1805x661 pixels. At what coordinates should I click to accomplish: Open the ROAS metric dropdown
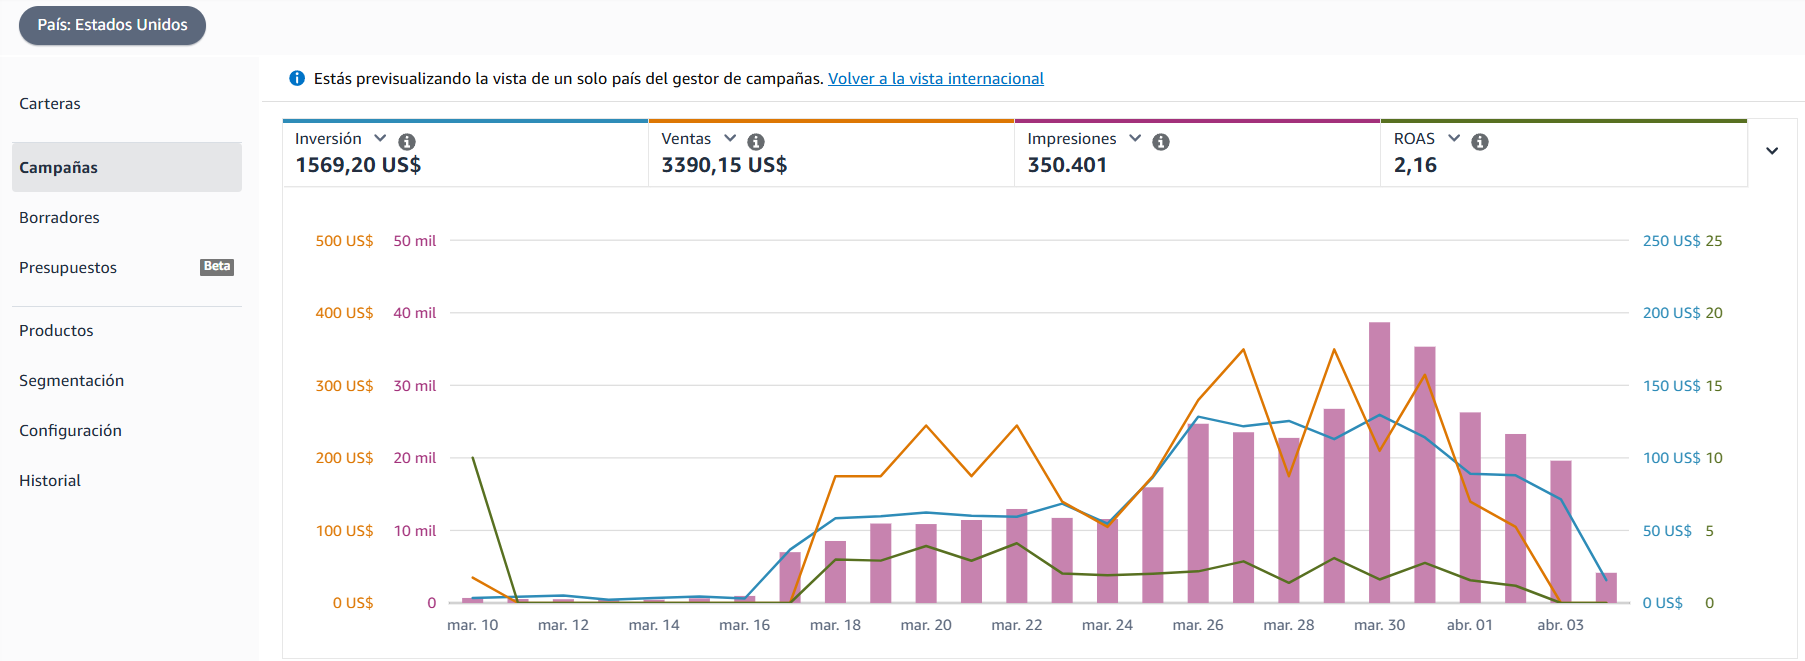[x=1454, y=138]
